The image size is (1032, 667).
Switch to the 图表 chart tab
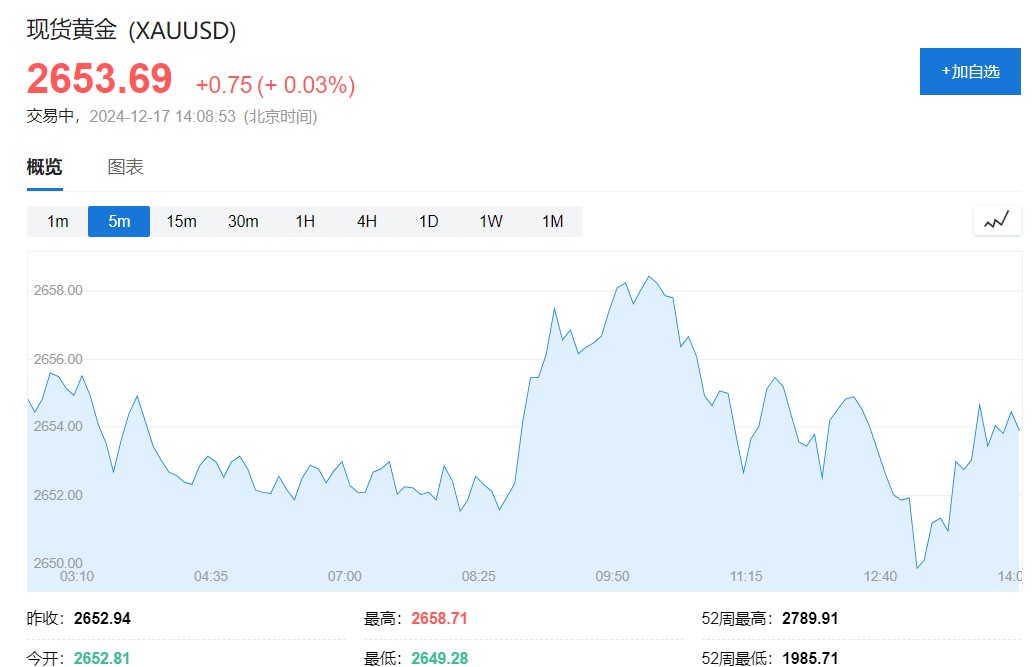tap(125, 167)
